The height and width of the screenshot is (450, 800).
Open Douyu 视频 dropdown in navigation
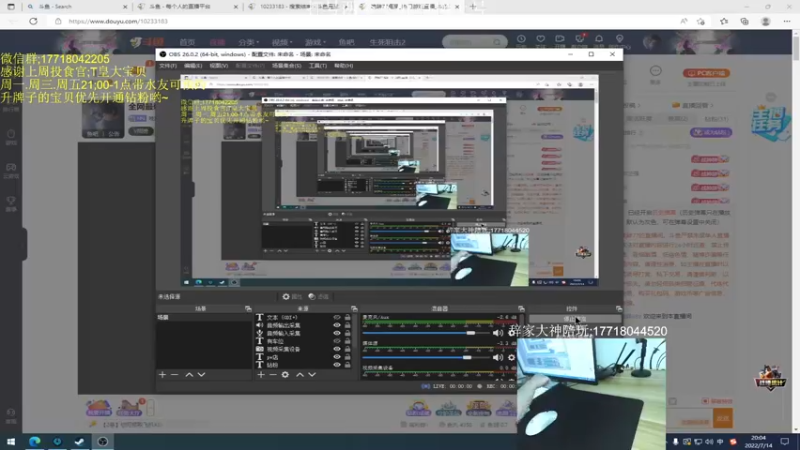pyautogui.click(x=282, y=42)
